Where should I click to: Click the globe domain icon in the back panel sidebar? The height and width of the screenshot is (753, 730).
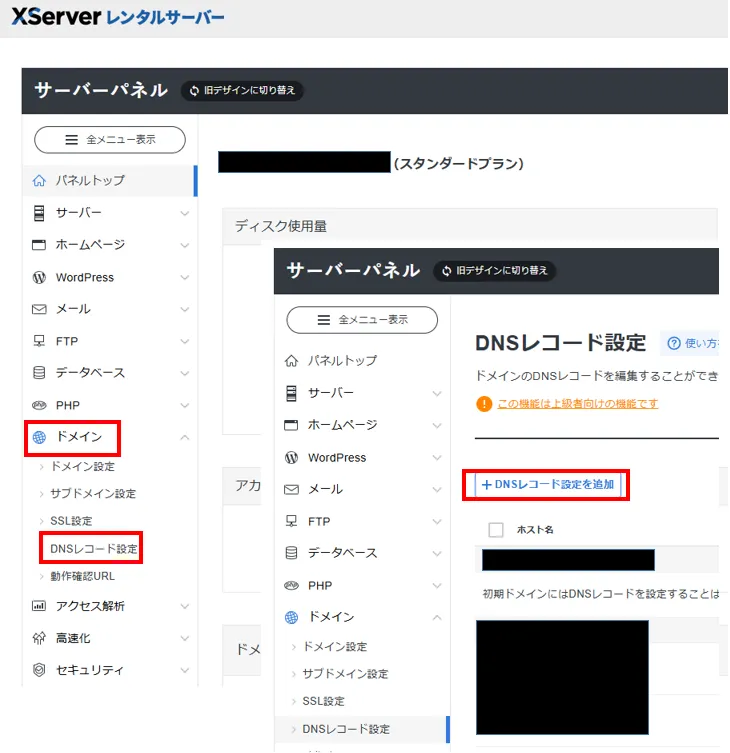point(39,437)
